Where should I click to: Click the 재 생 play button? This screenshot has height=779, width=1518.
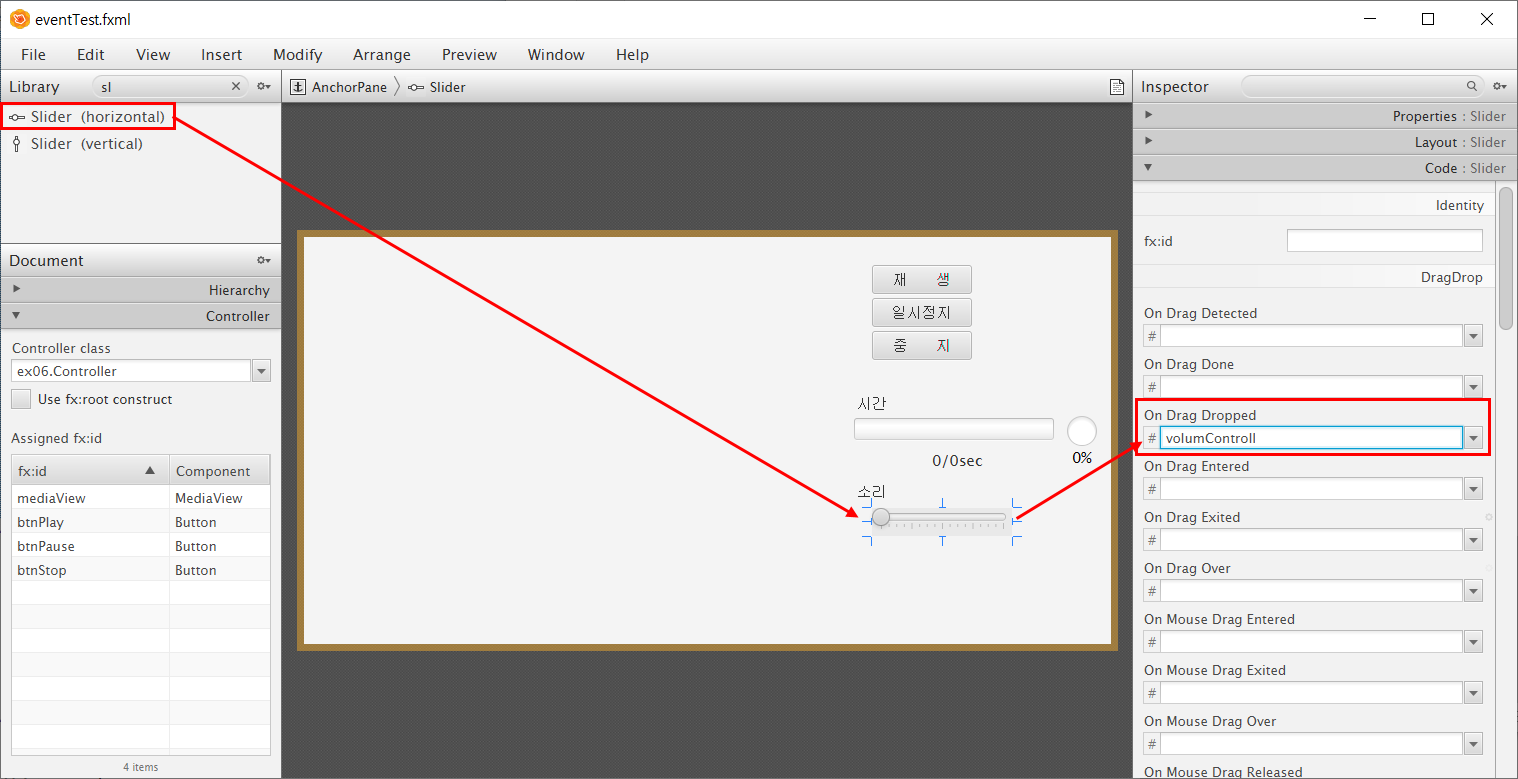(922, 280)
